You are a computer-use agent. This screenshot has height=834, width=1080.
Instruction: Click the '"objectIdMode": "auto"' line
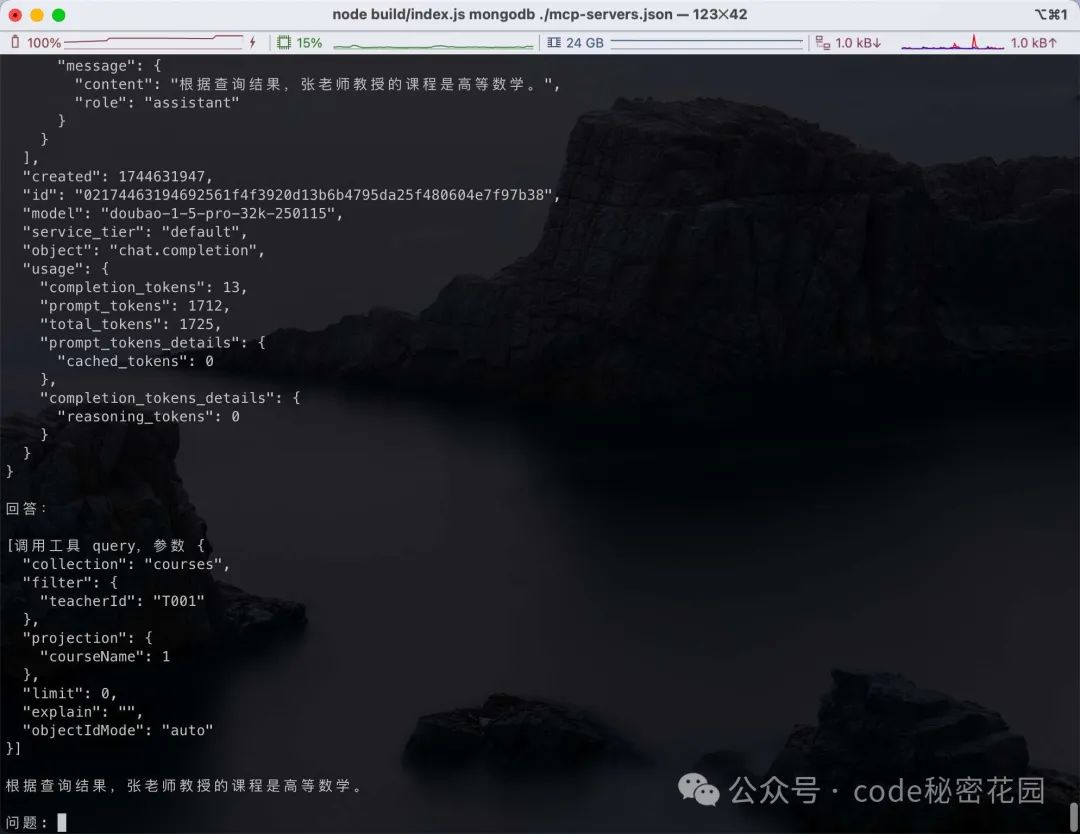click(x=118, y=731)
